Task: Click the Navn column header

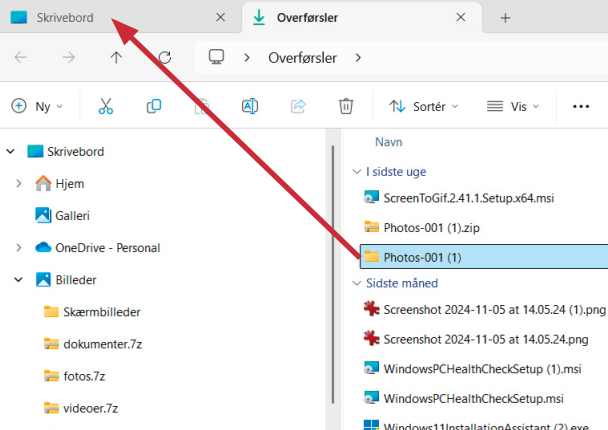Action: point(389,142)
